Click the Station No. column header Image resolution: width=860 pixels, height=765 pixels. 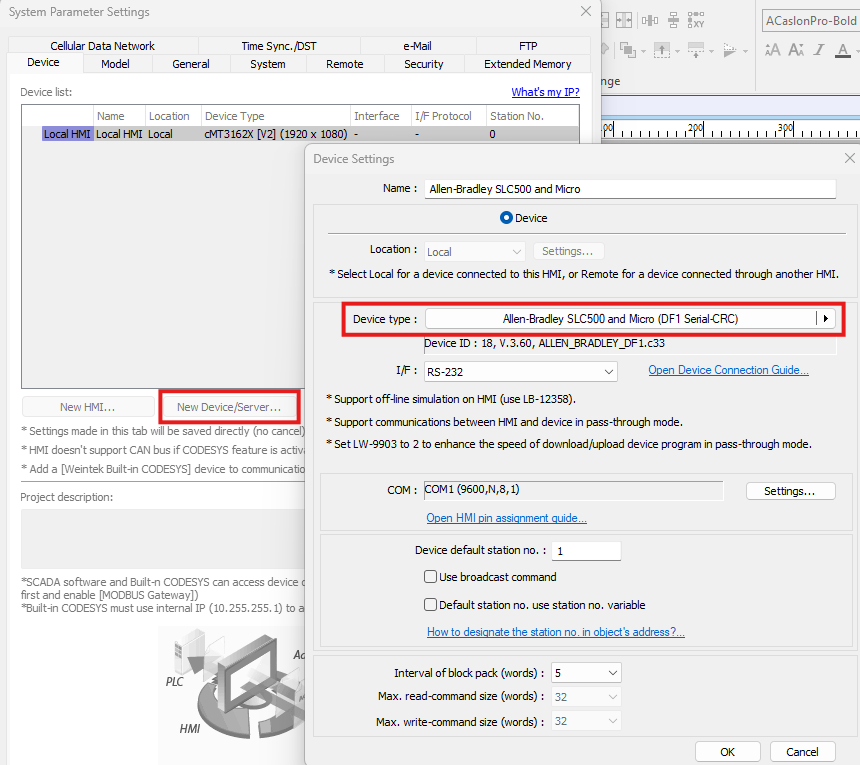point(532,116)
